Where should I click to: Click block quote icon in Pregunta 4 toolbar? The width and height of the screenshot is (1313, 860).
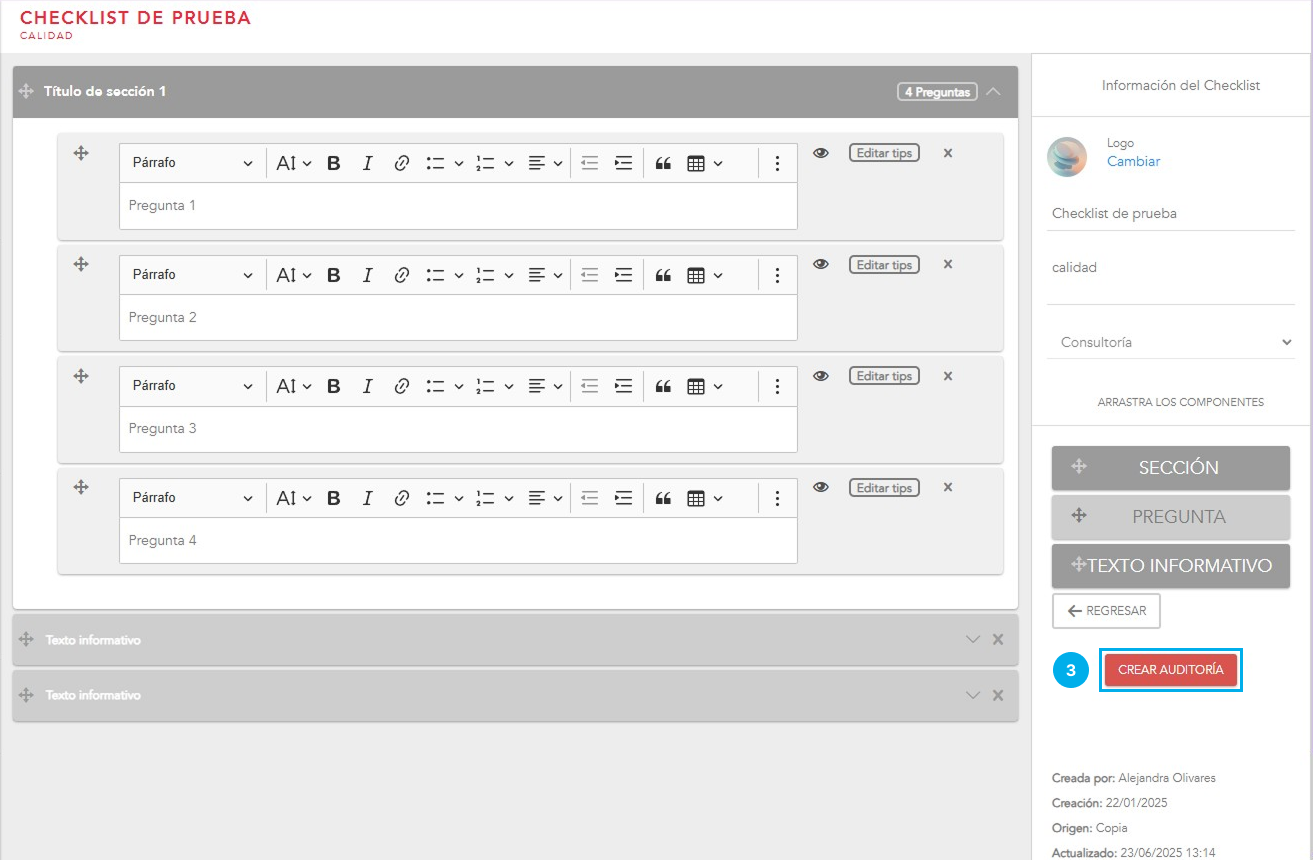[x=662, y=498]
